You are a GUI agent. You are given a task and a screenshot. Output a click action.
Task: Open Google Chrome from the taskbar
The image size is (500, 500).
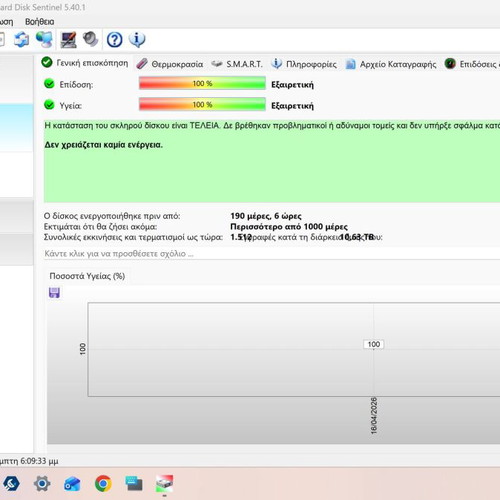pos(103,484)
